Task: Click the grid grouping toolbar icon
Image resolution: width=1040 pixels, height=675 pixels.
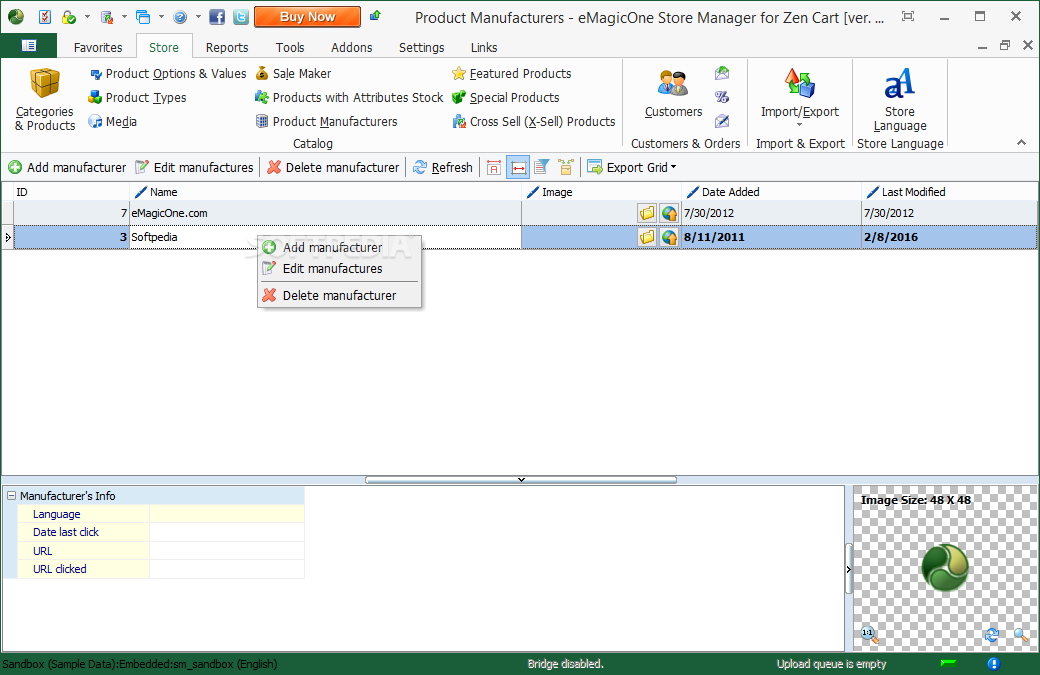Action: point(566,167)
